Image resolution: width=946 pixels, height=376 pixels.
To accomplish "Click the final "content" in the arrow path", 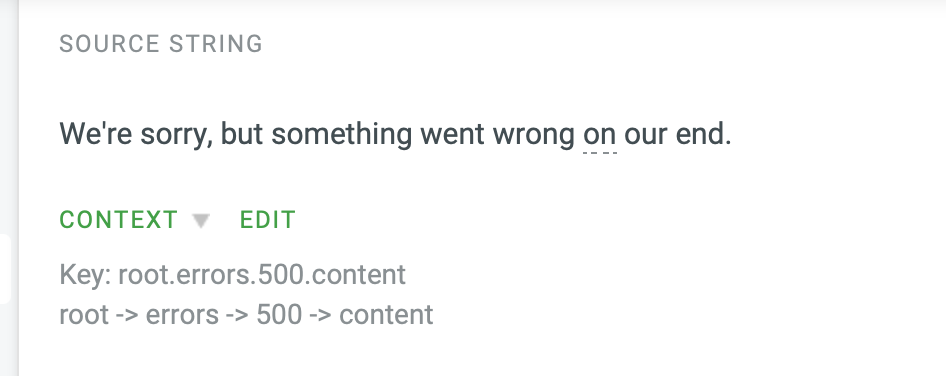I will 386,314.
